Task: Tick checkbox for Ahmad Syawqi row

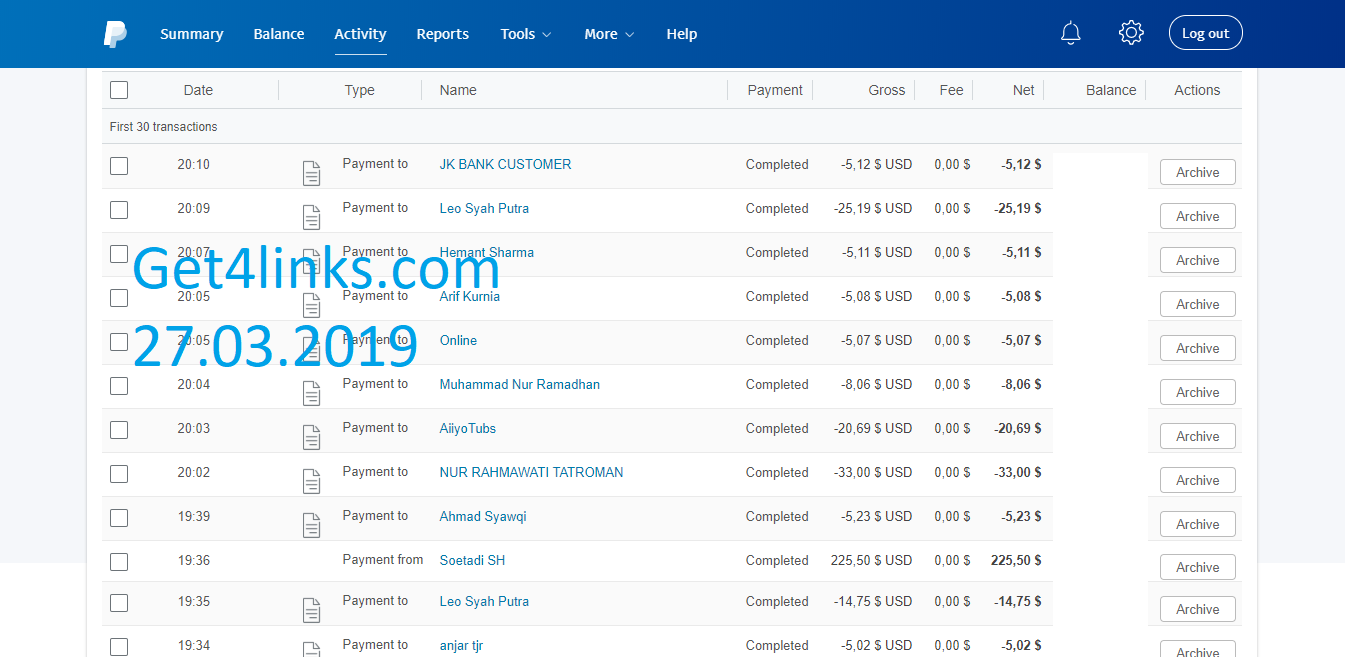Action: point(119,518)
